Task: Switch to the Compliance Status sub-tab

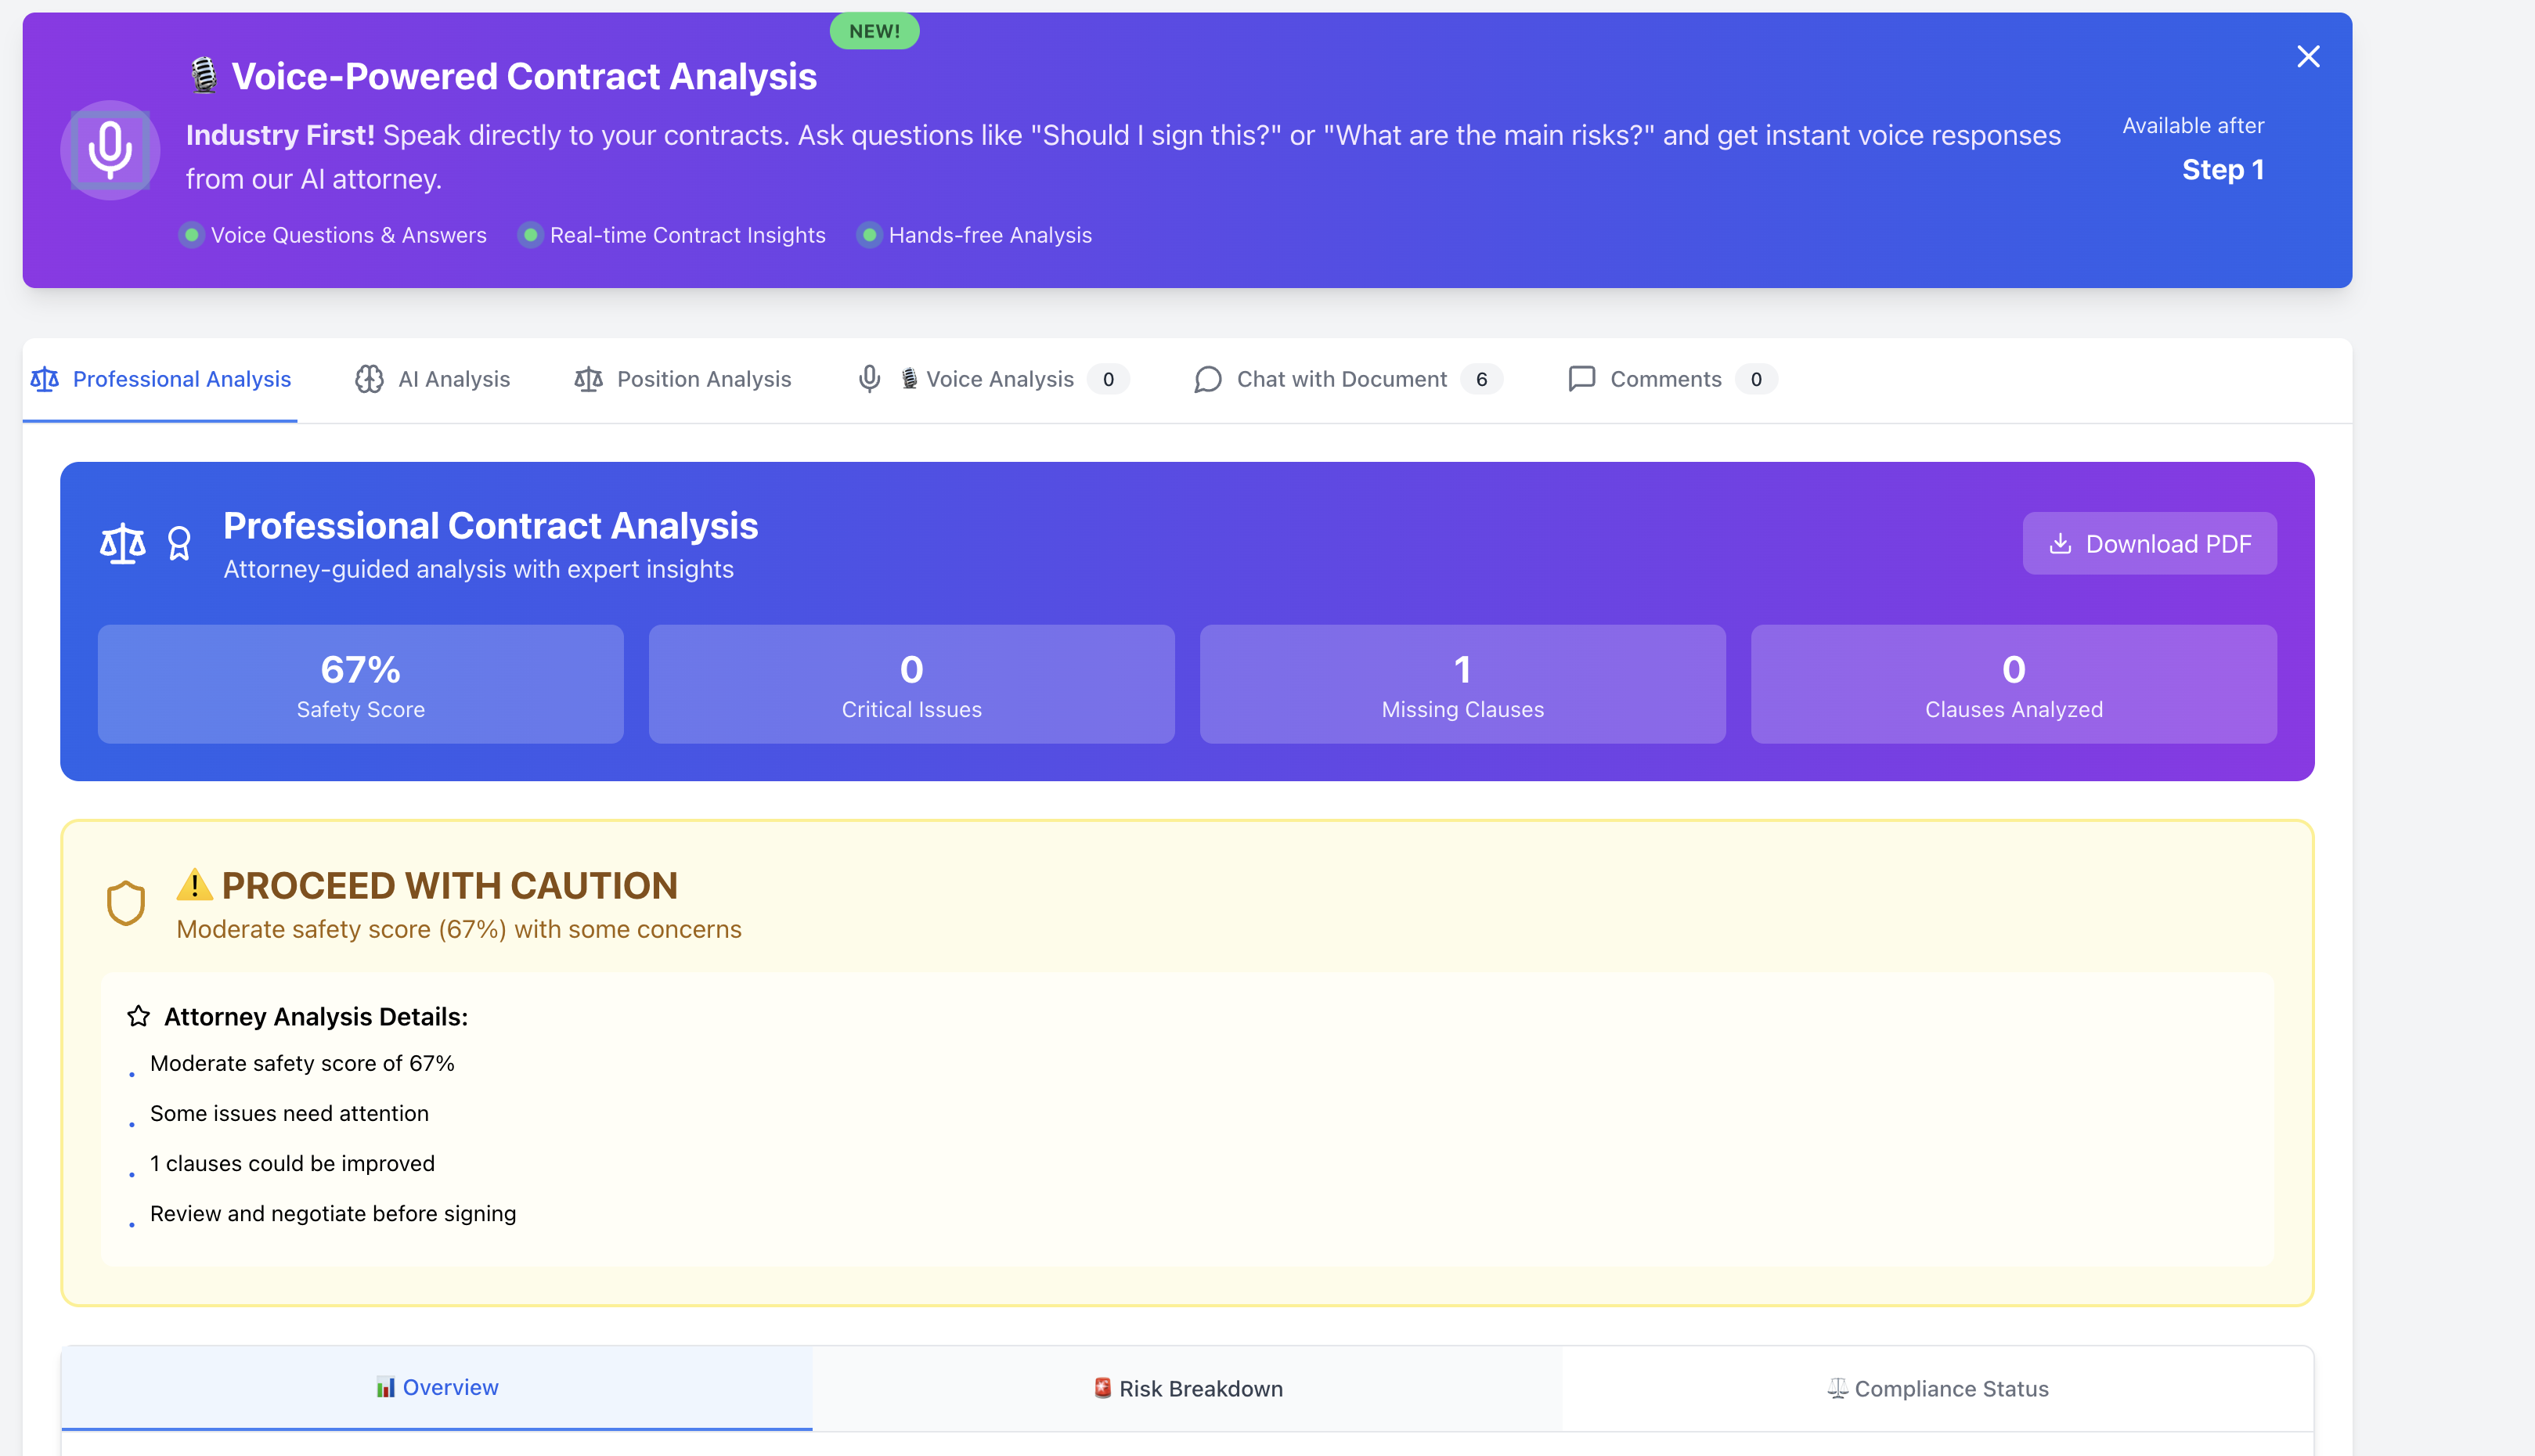Action: (1937, 1388)
